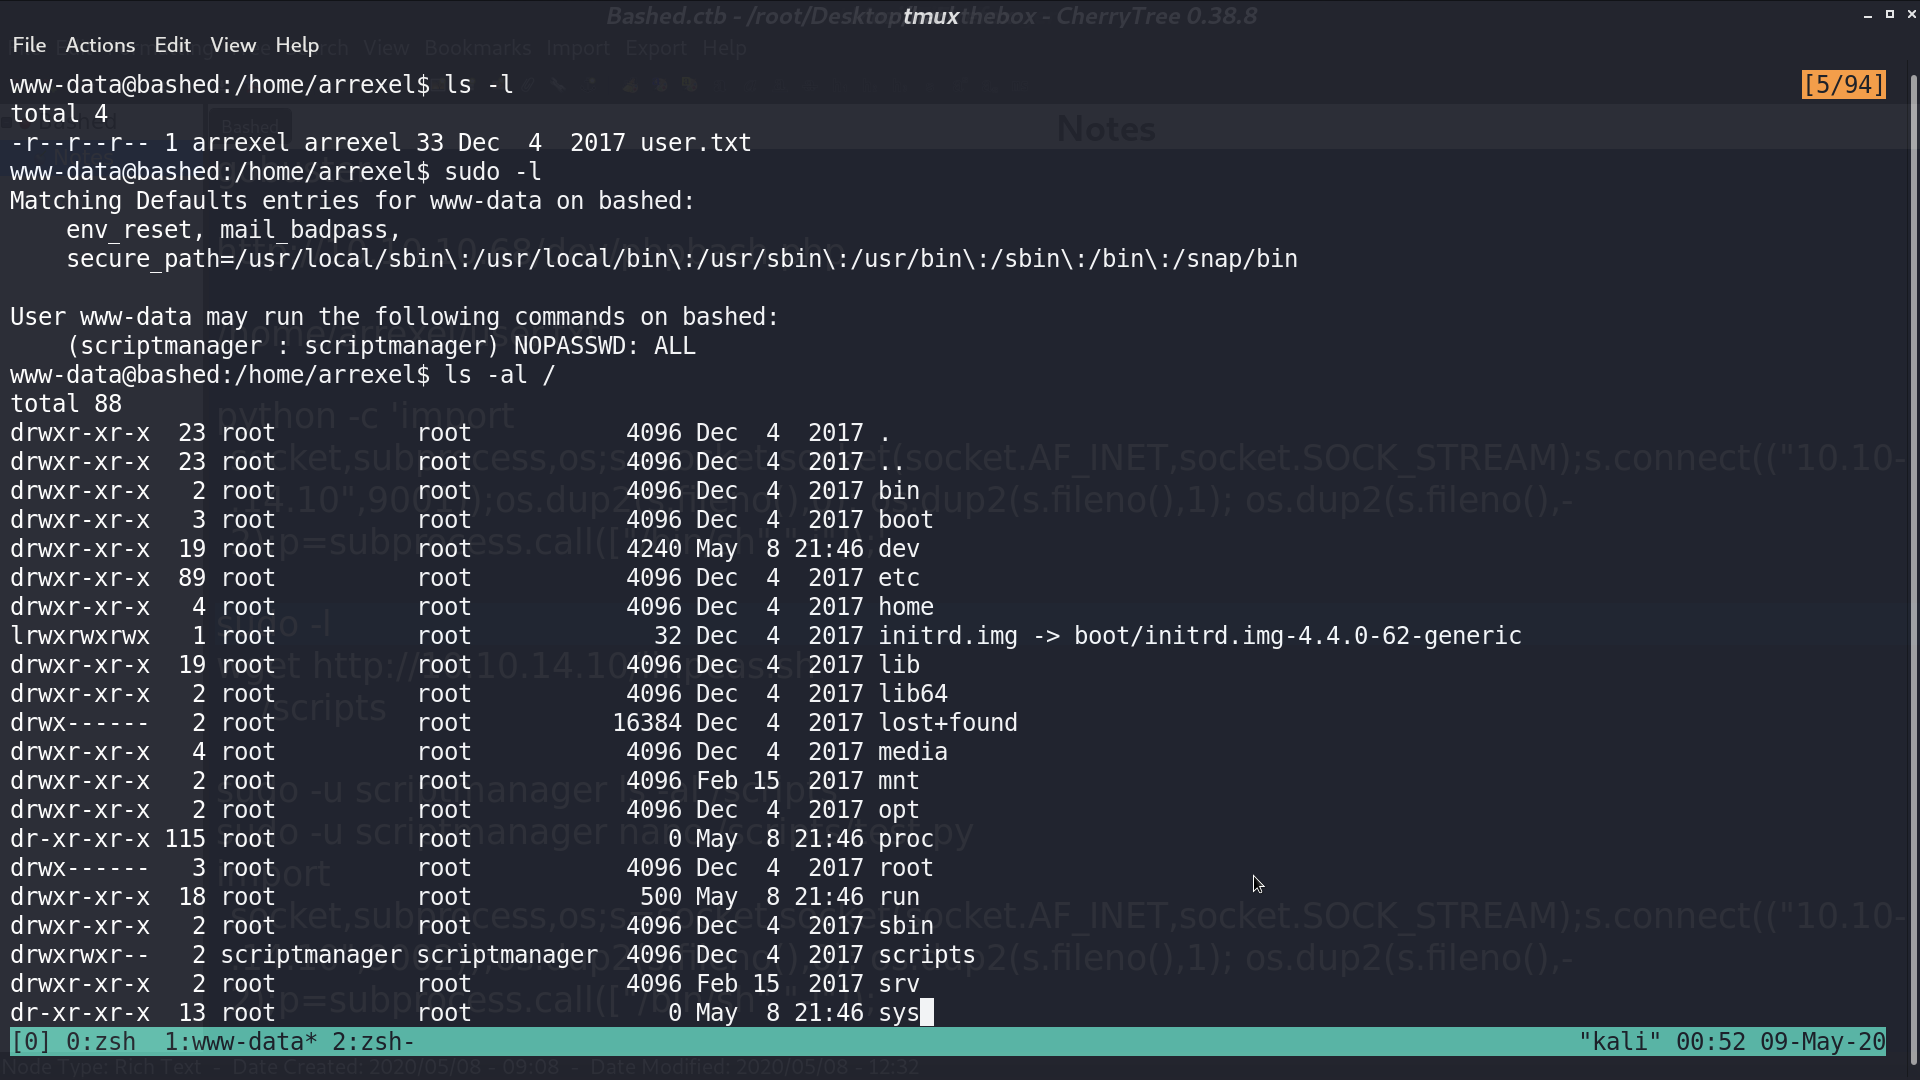Close the terminal window
1920x1080 pixels.
(1911, 15)
